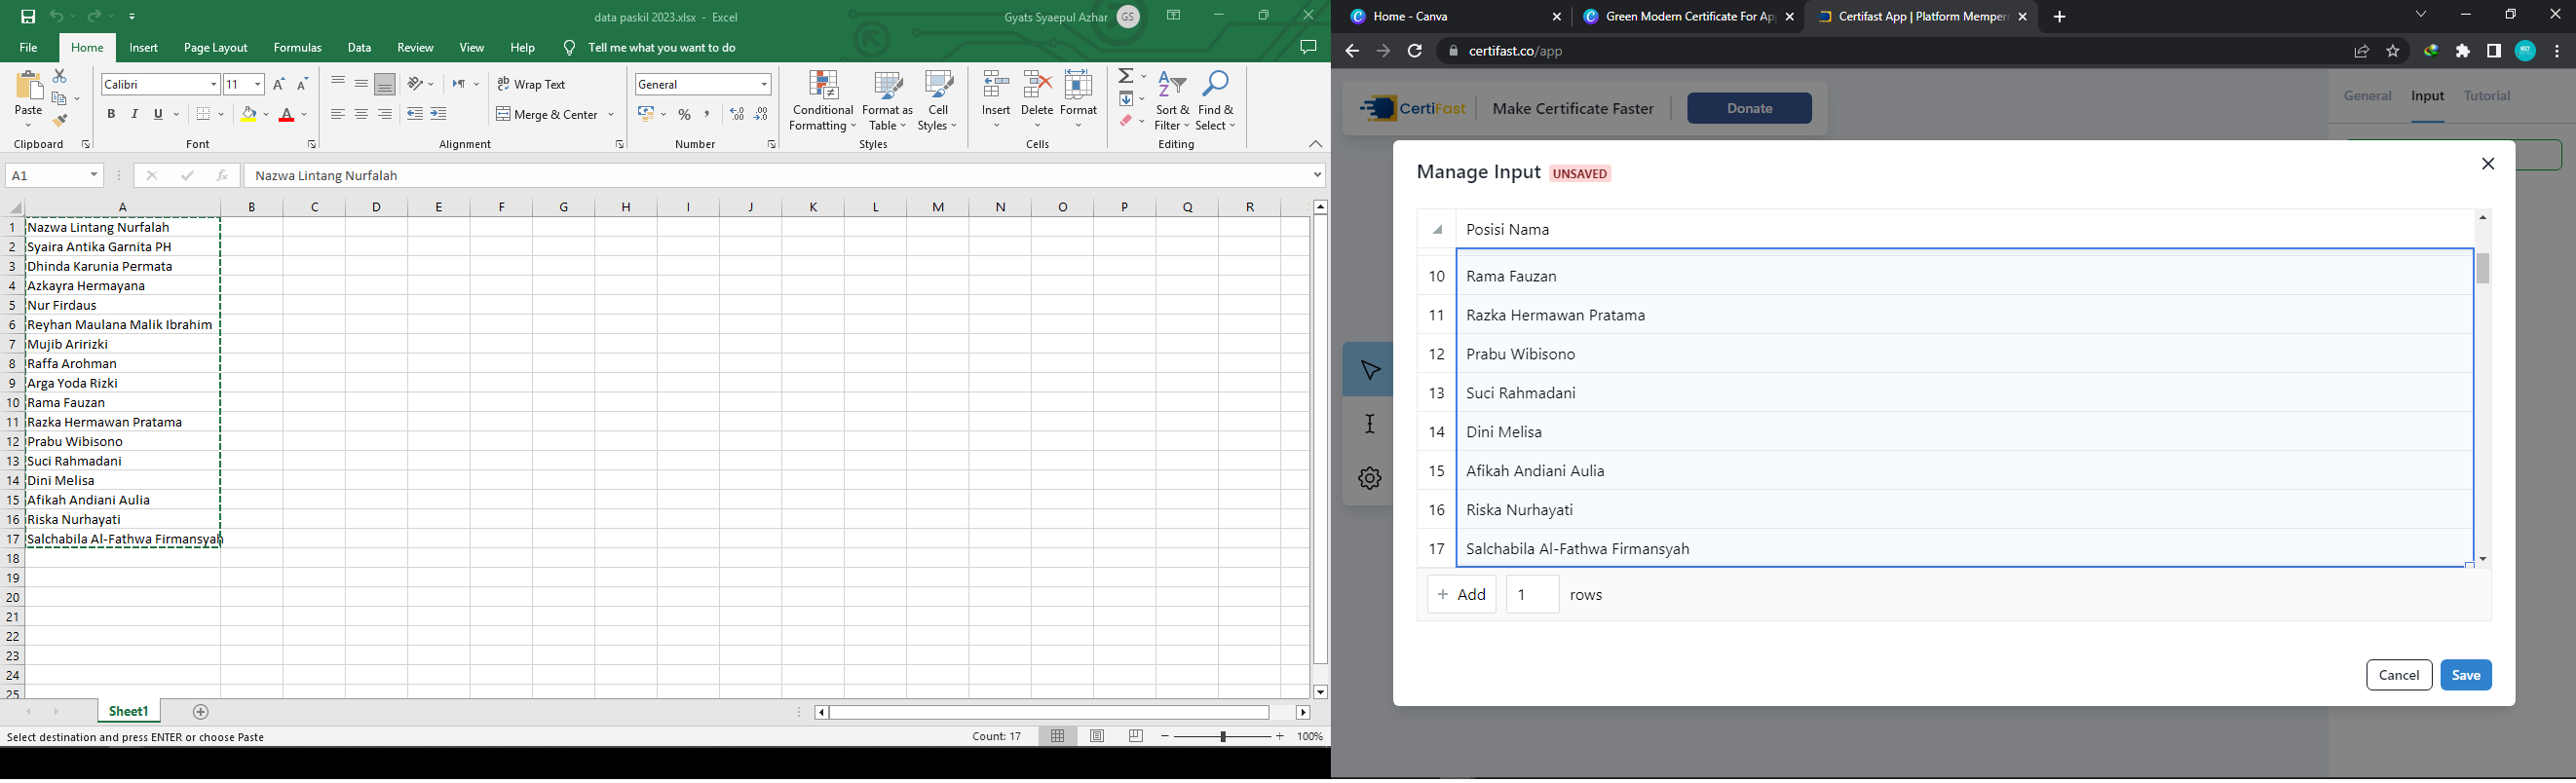
Task: Click Add rows button
Action: pyautogui.click(x=1461, y=596)
